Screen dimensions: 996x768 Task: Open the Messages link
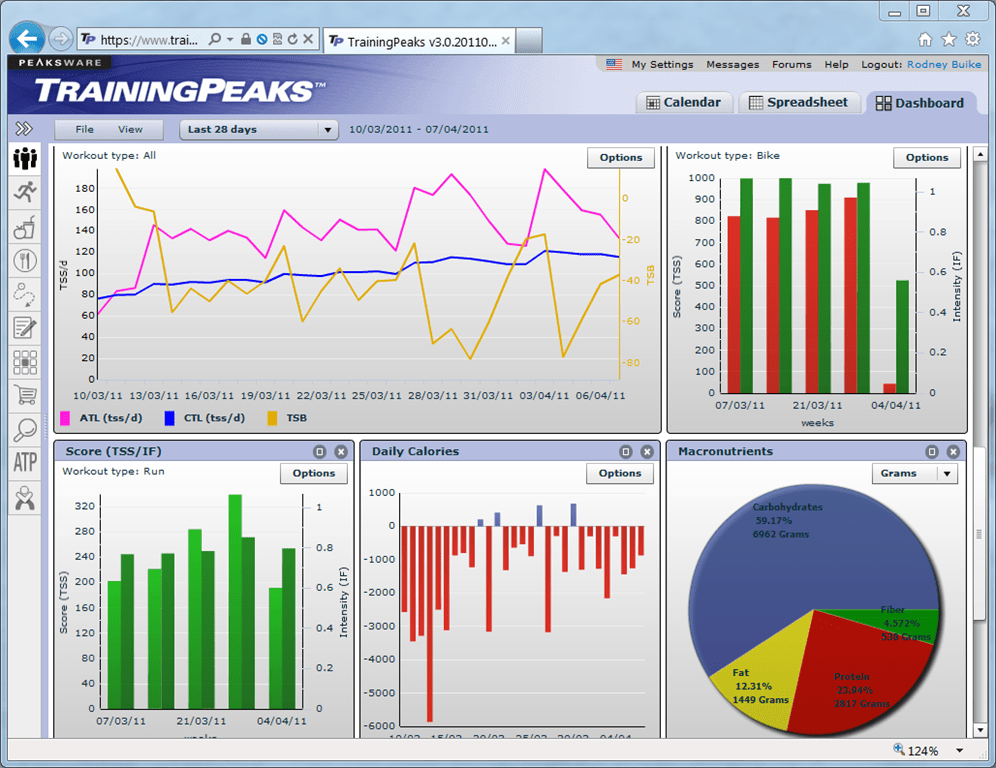click(x=732, y=64)
